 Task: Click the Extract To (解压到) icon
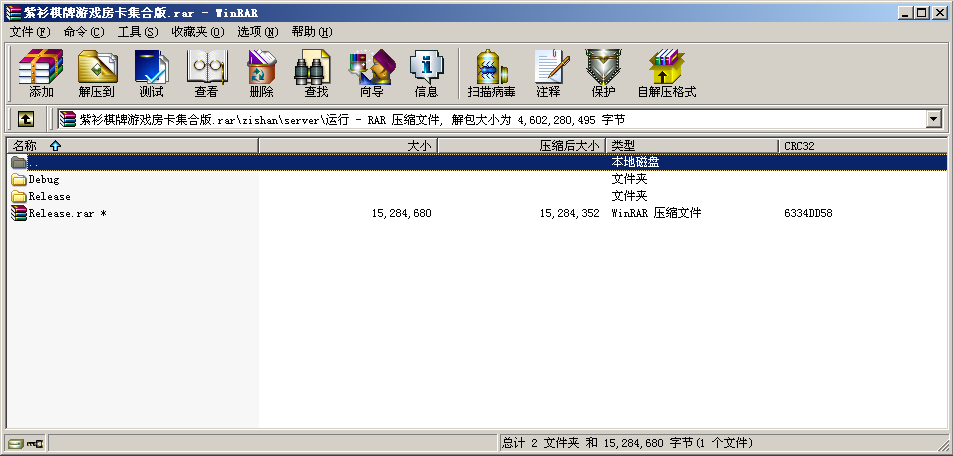96,74
